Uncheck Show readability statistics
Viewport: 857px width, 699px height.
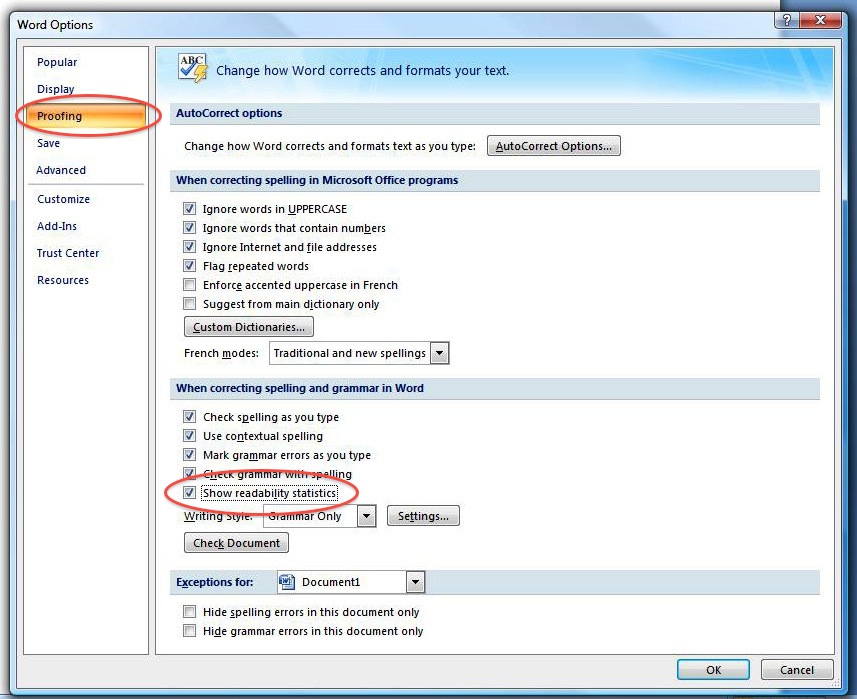[189, 493]
